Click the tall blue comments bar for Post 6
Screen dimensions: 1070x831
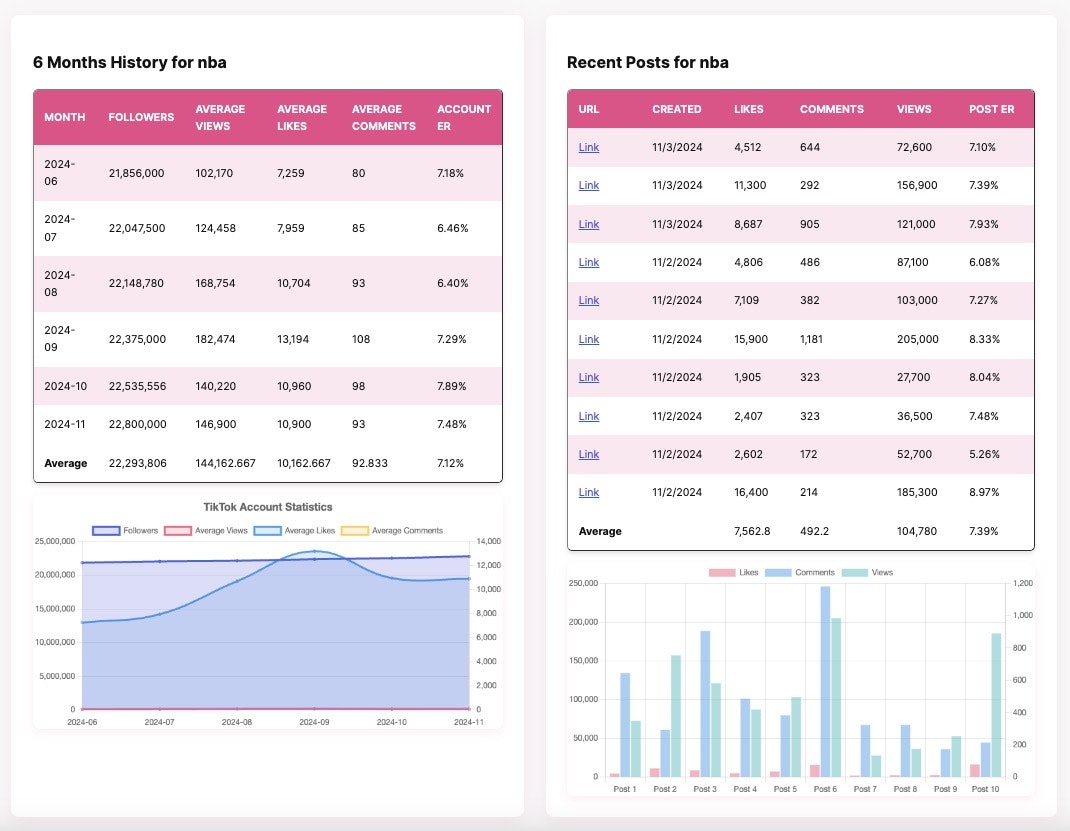coord(825,682)
